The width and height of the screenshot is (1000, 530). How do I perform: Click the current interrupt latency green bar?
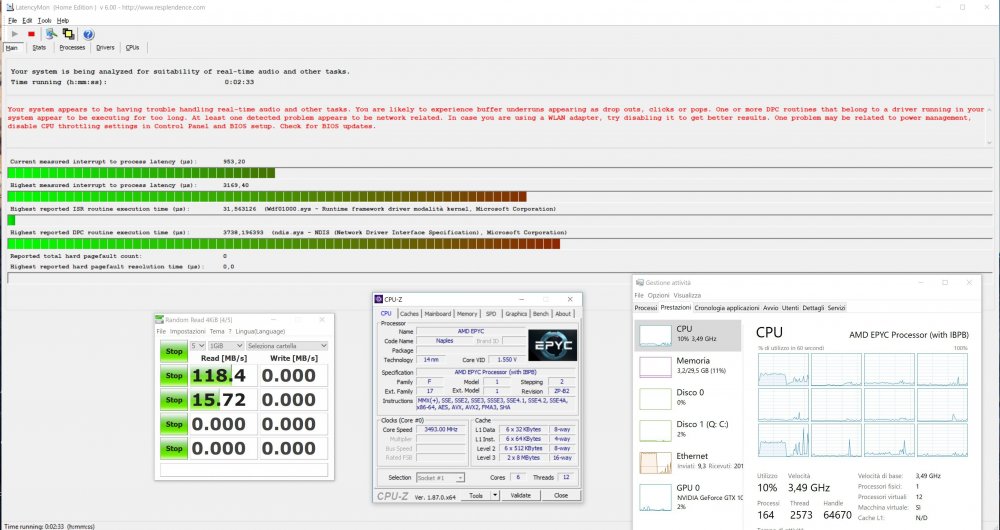(141, 173)
